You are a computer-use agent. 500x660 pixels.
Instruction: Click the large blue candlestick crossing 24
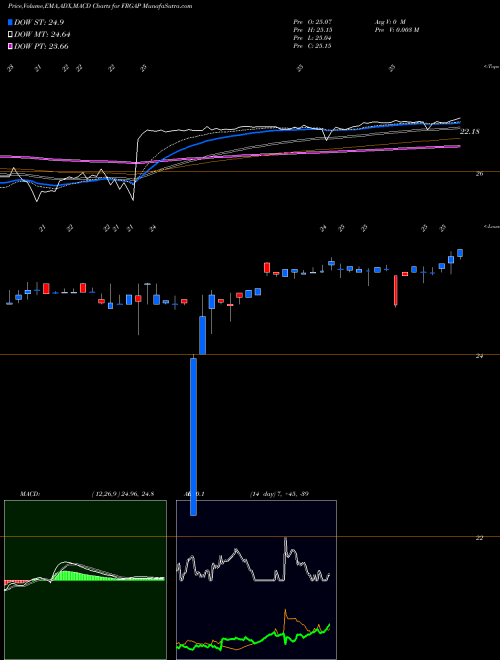pyautogui.click(x=194, y=436)
